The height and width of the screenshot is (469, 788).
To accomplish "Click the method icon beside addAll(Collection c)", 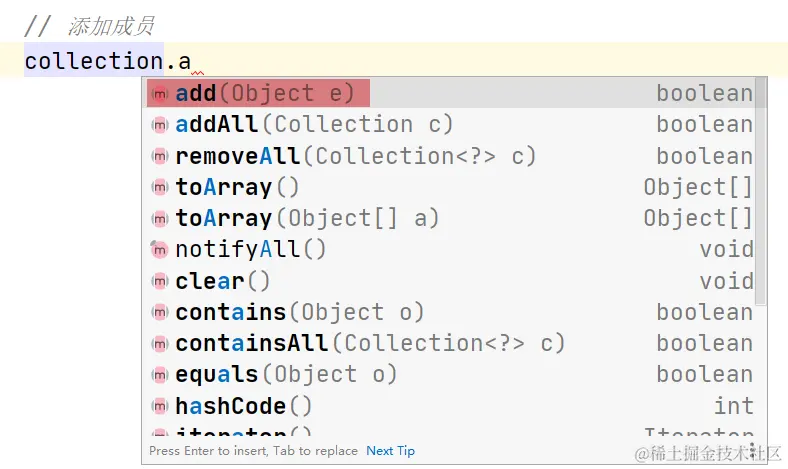I will 159,125.
